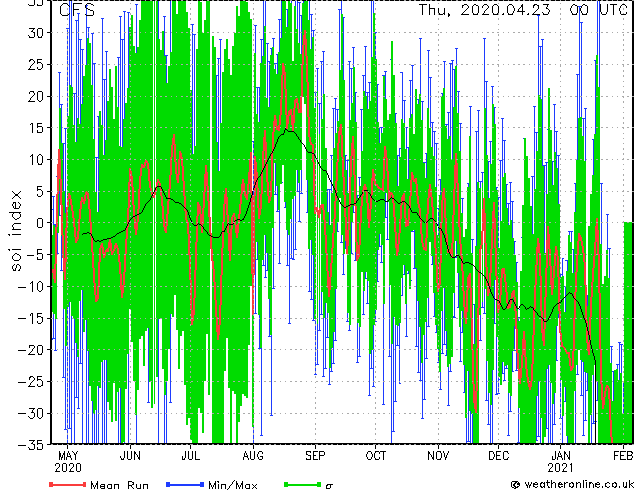The width and height of the screenshot is (634, 490).
Task: Click the y-axis value 10
Action: (36, 160)
